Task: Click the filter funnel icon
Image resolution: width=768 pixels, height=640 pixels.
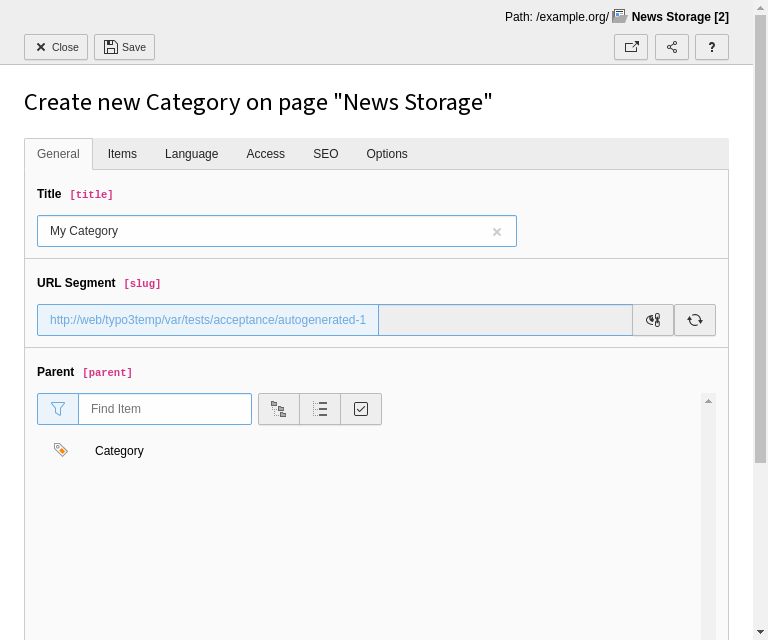Action: coord(58,409)
